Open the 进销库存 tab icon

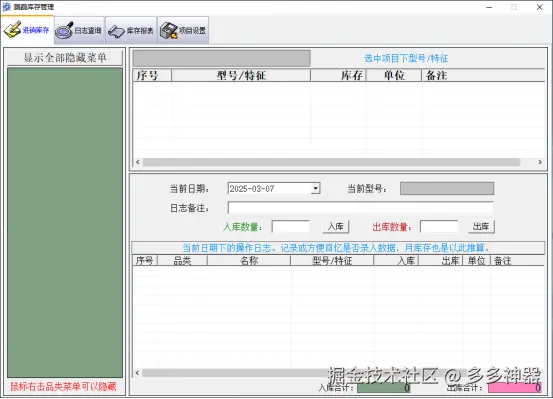click(x=12, y=30)
